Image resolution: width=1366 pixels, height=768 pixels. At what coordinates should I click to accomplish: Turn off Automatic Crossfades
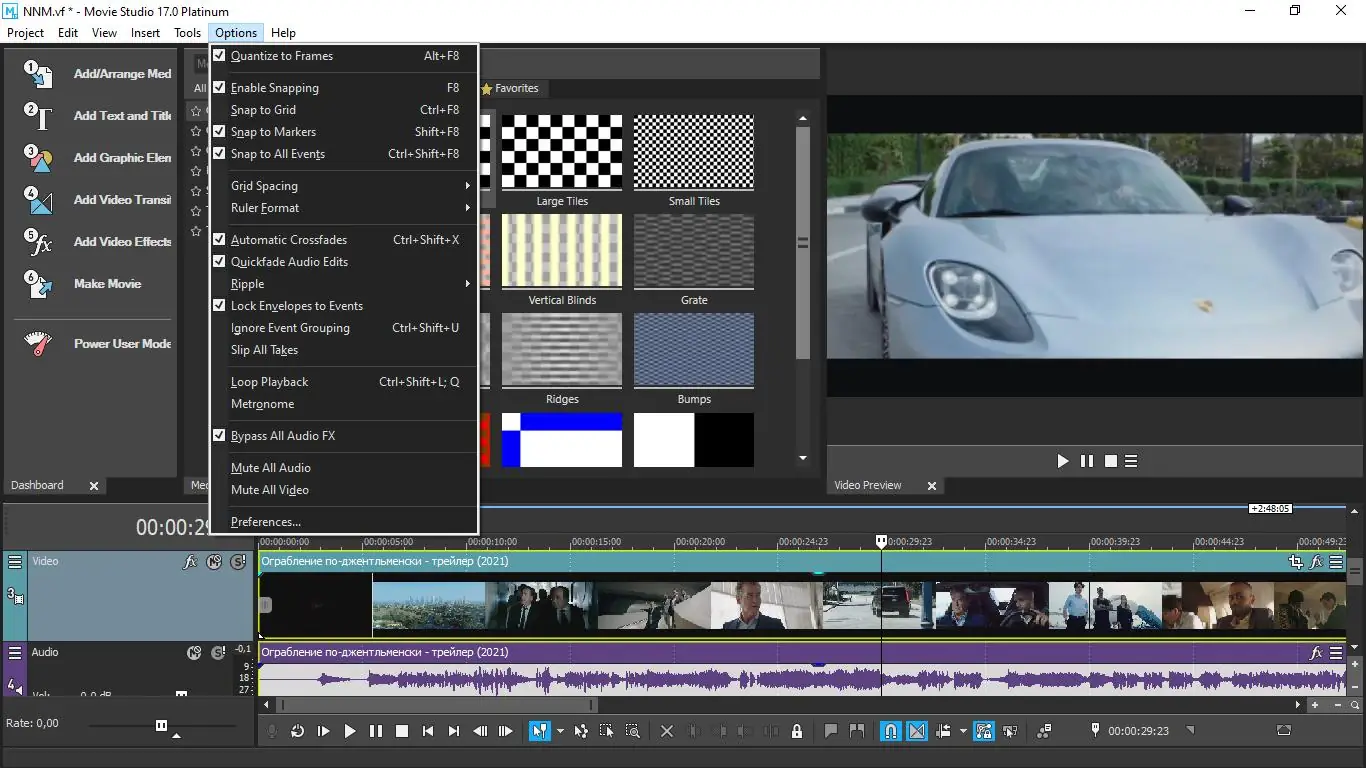(x=289, y=240)
